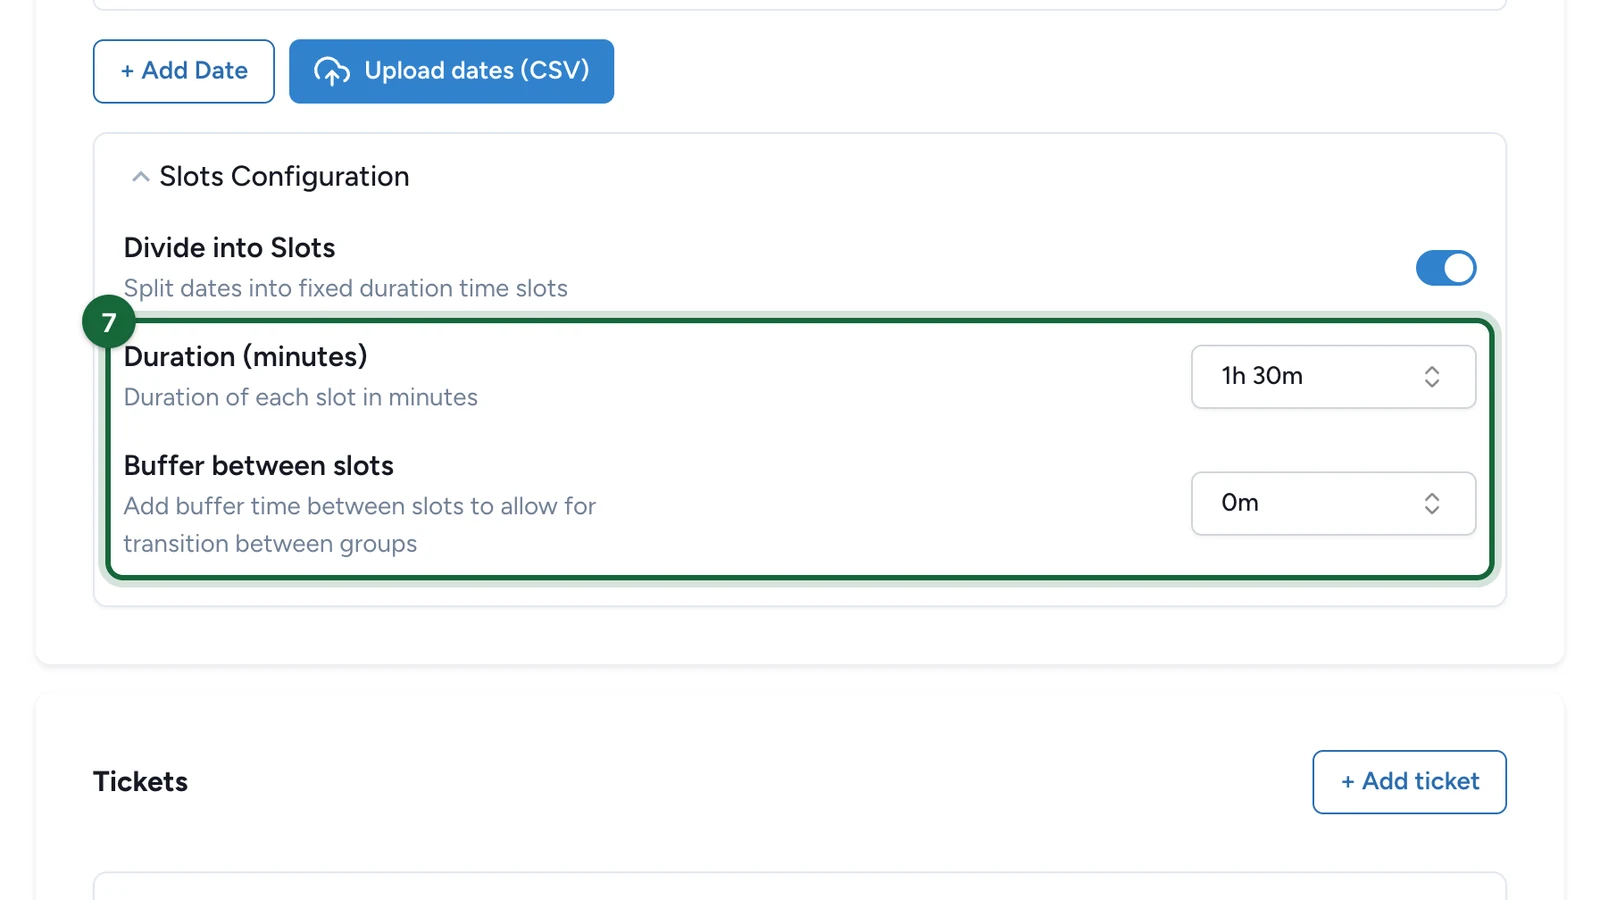This screenshot has width=1600, height=900.
Task: Click the Tickets section heading
Action: pos(140,782)
